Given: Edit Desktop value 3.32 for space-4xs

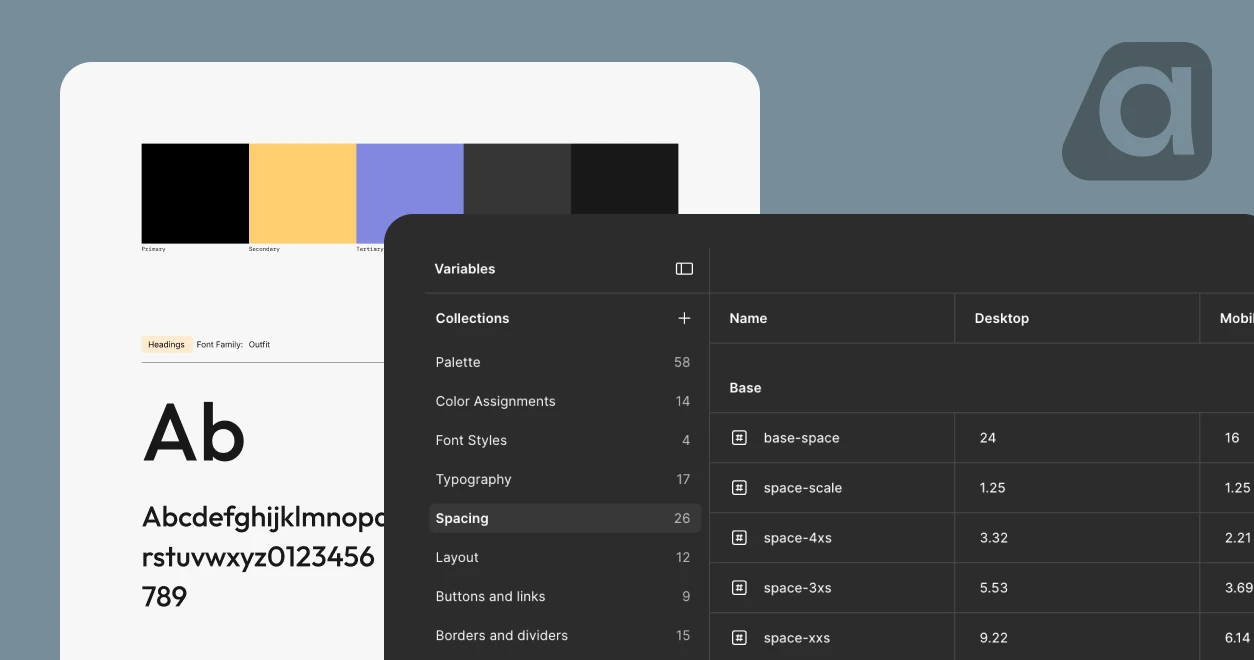Looking at the screenshot, I should (994, 538).
